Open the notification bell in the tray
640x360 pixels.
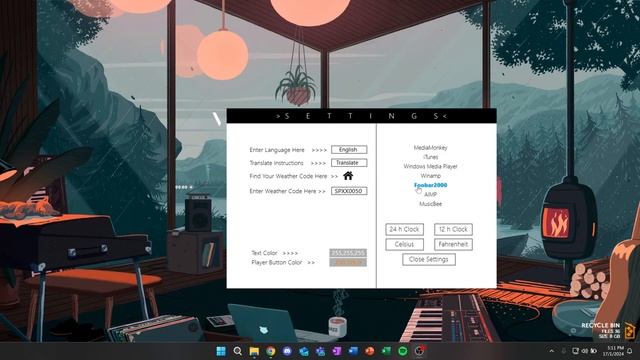click(x=630, y=351)
